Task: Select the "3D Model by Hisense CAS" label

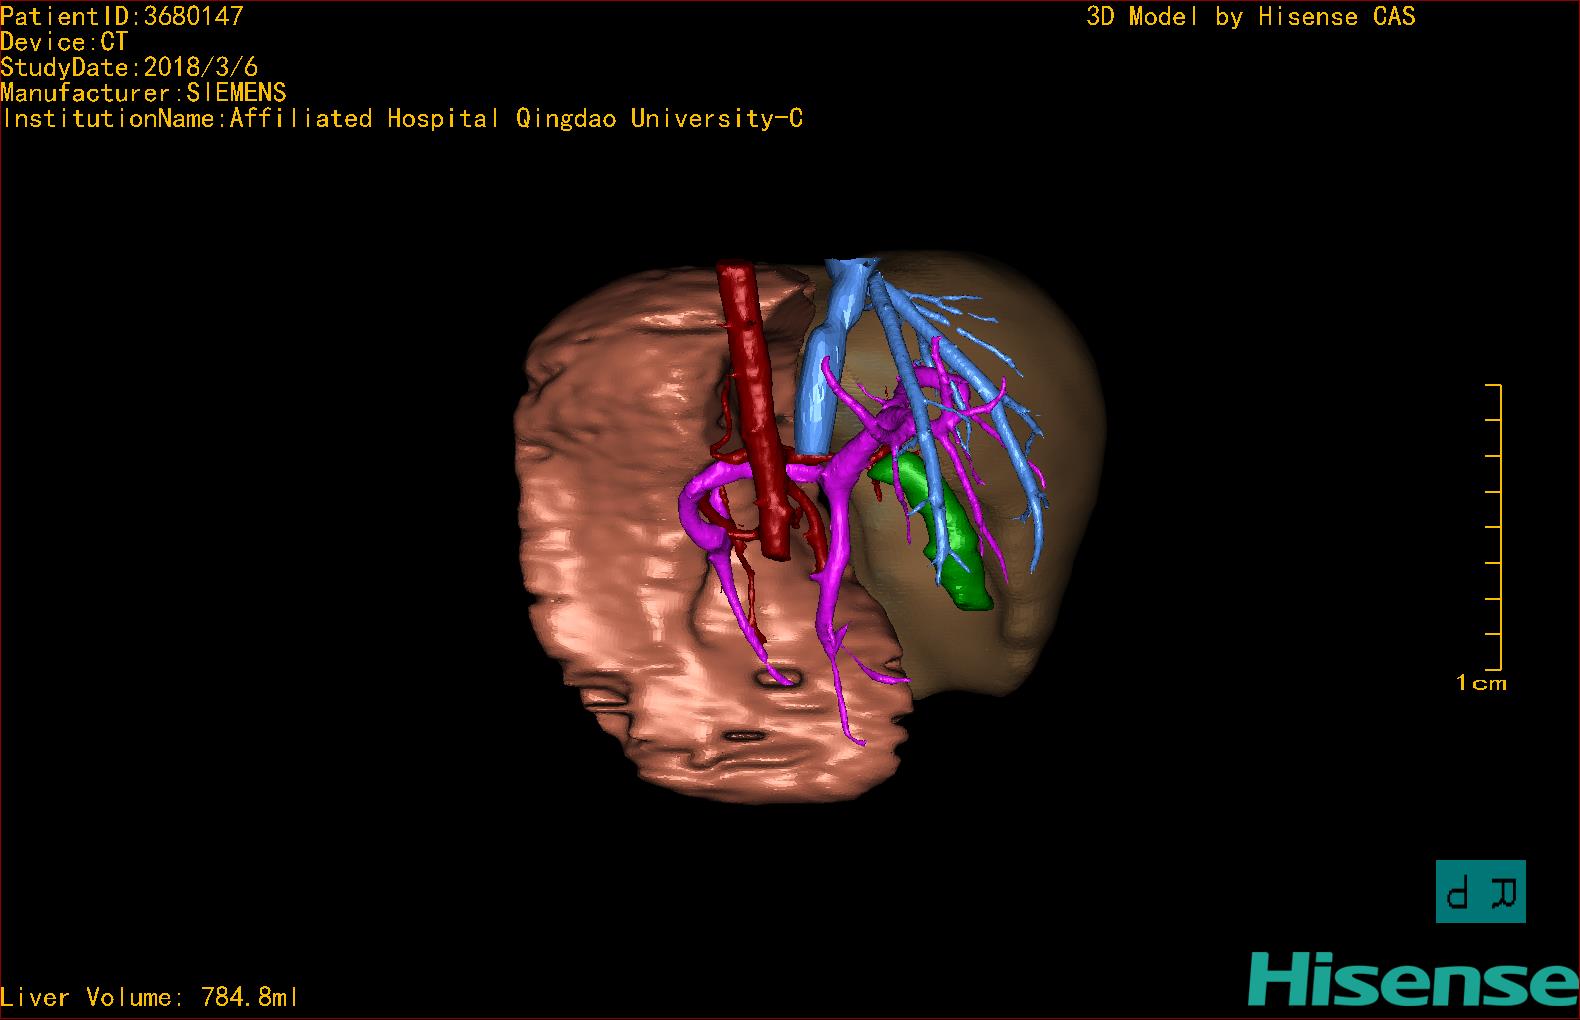Action: click(x=1251, y=16)
